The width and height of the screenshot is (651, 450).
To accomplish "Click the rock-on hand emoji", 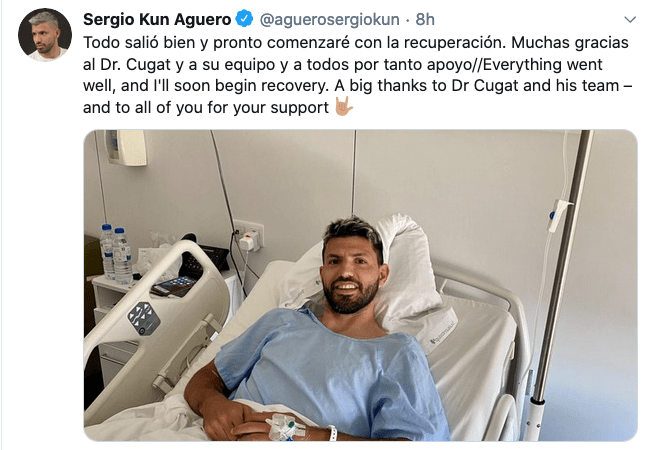I will [x=344, y=107].
